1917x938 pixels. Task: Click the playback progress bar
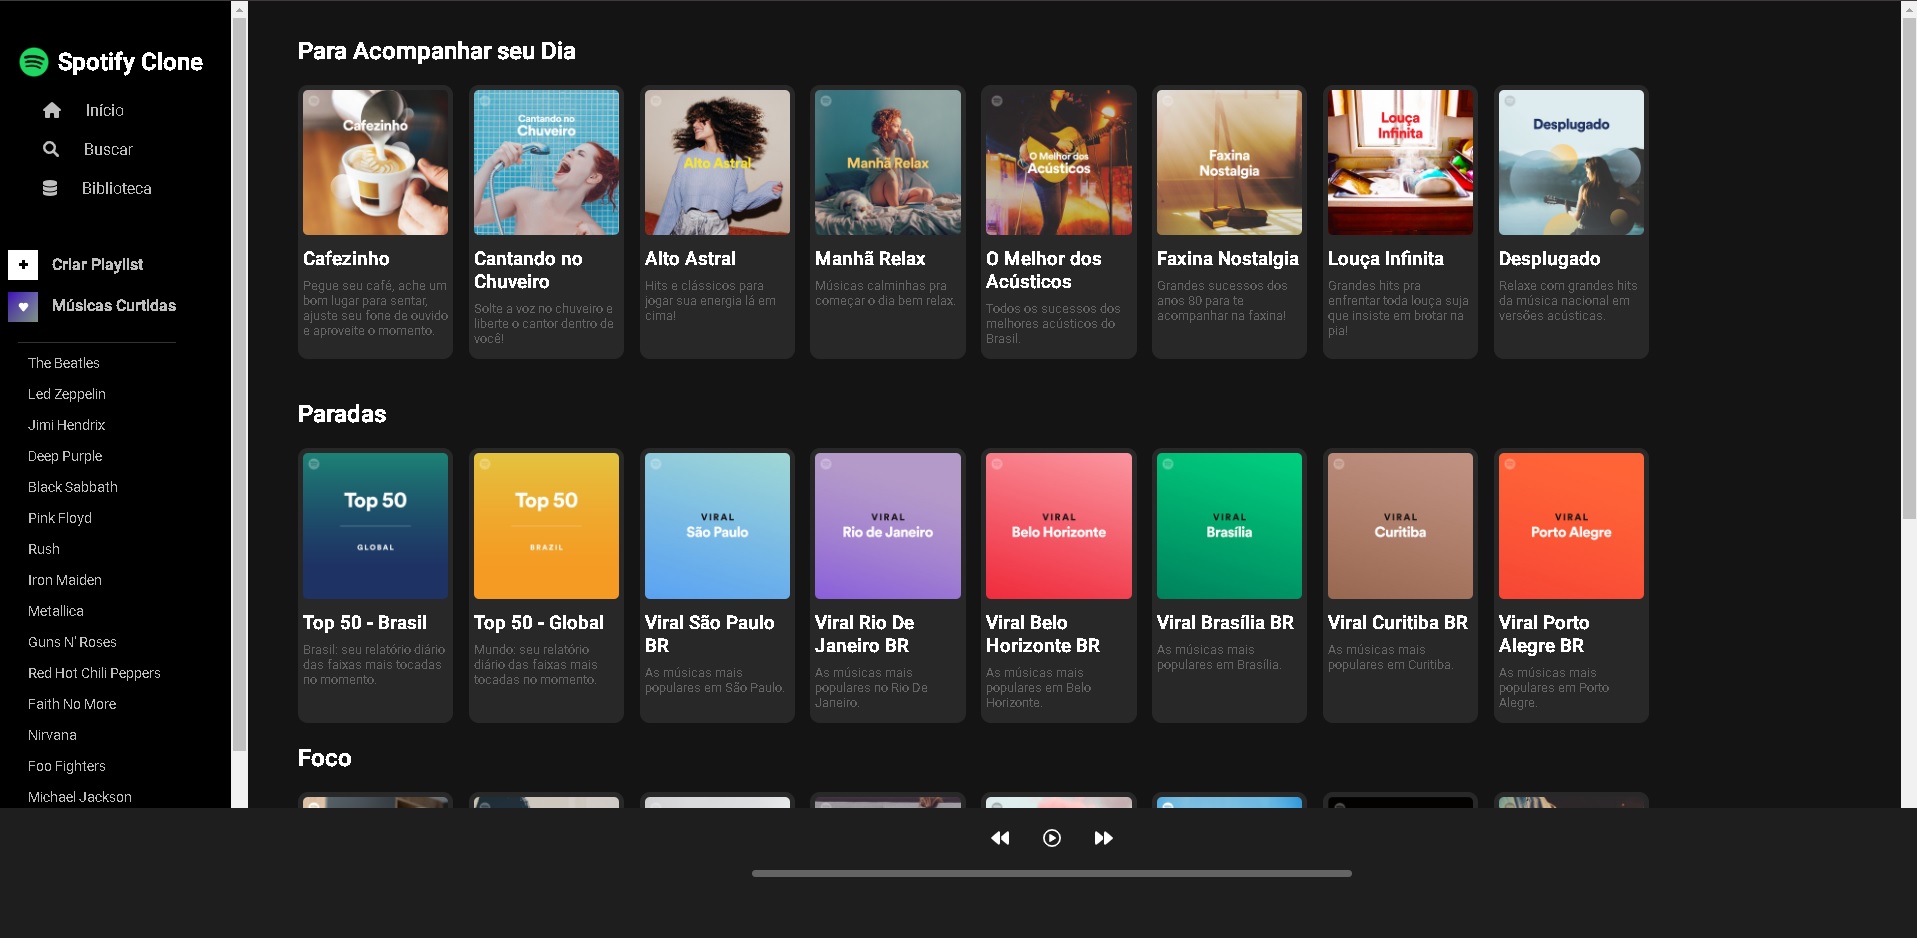[x=1051, y=871]
